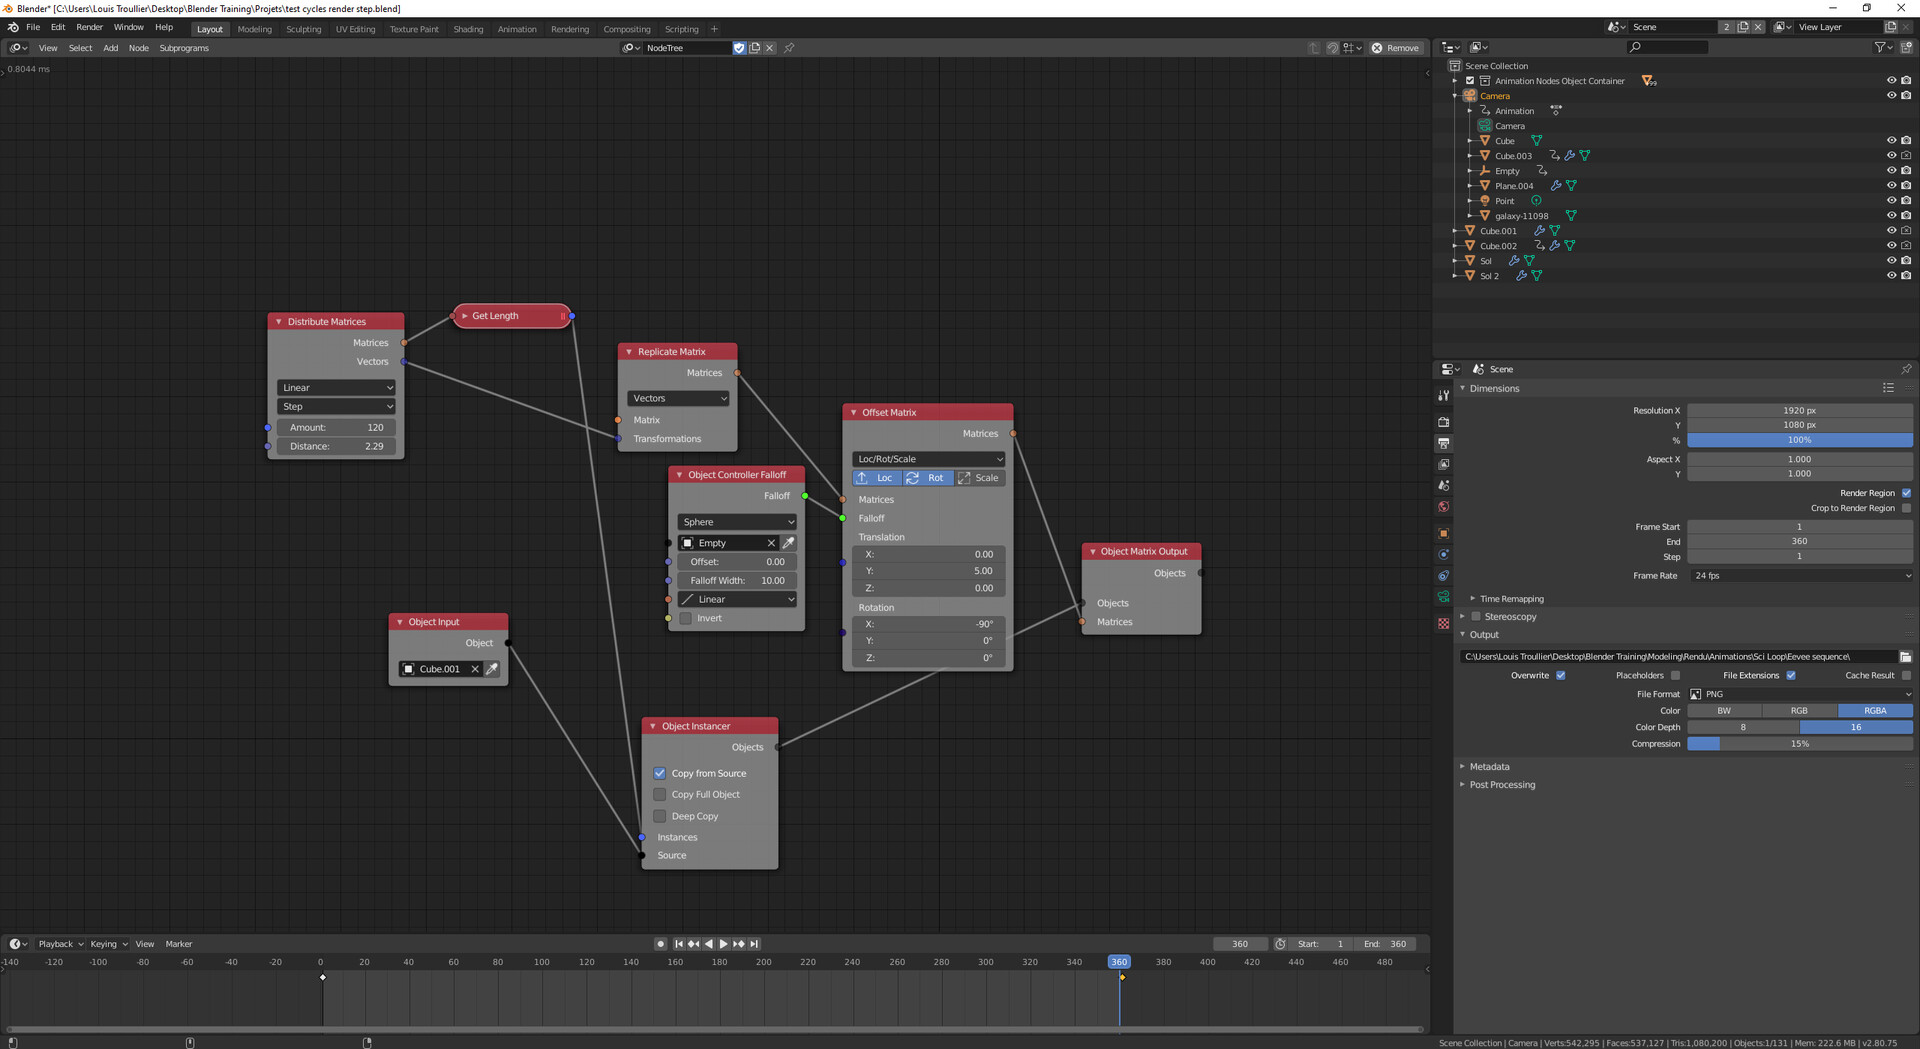Switch to the Shading workspace tab
Viewport: 1920px width, 1049px height.
coord(468,29)
